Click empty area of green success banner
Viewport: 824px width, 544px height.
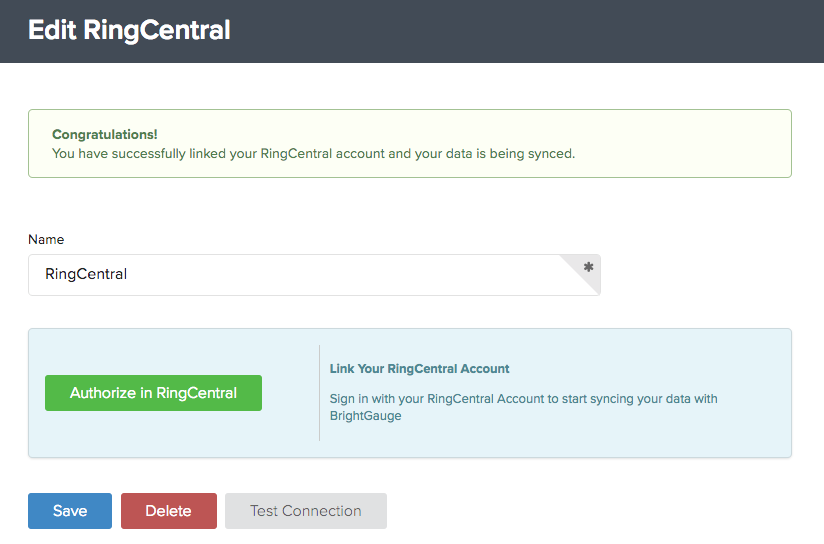[x=683, y=143]
